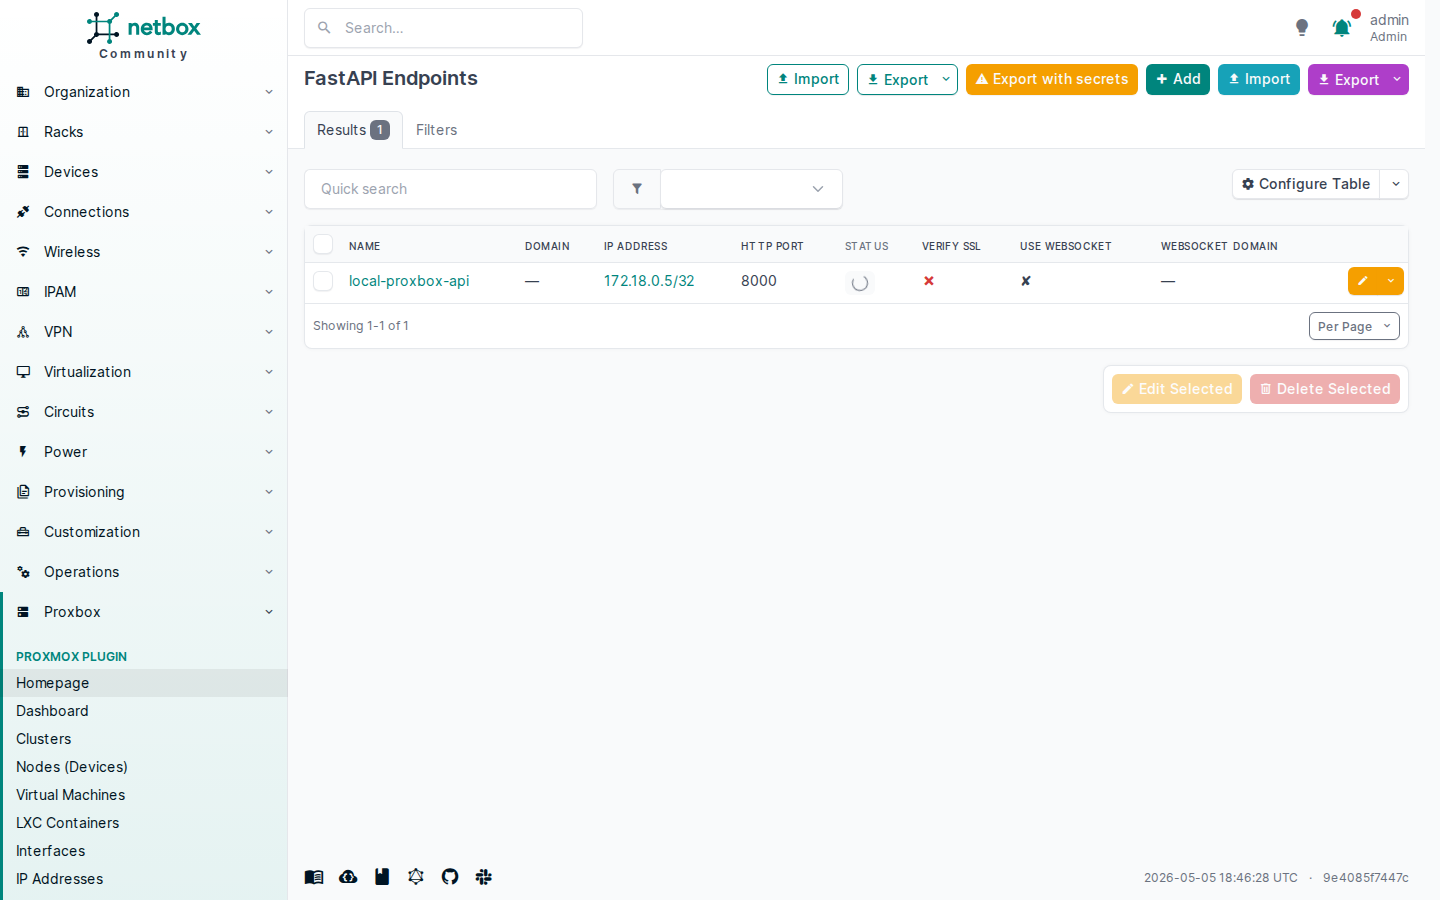Focus the global Search field
The image size is (1440, 900).
click(443, 28)
